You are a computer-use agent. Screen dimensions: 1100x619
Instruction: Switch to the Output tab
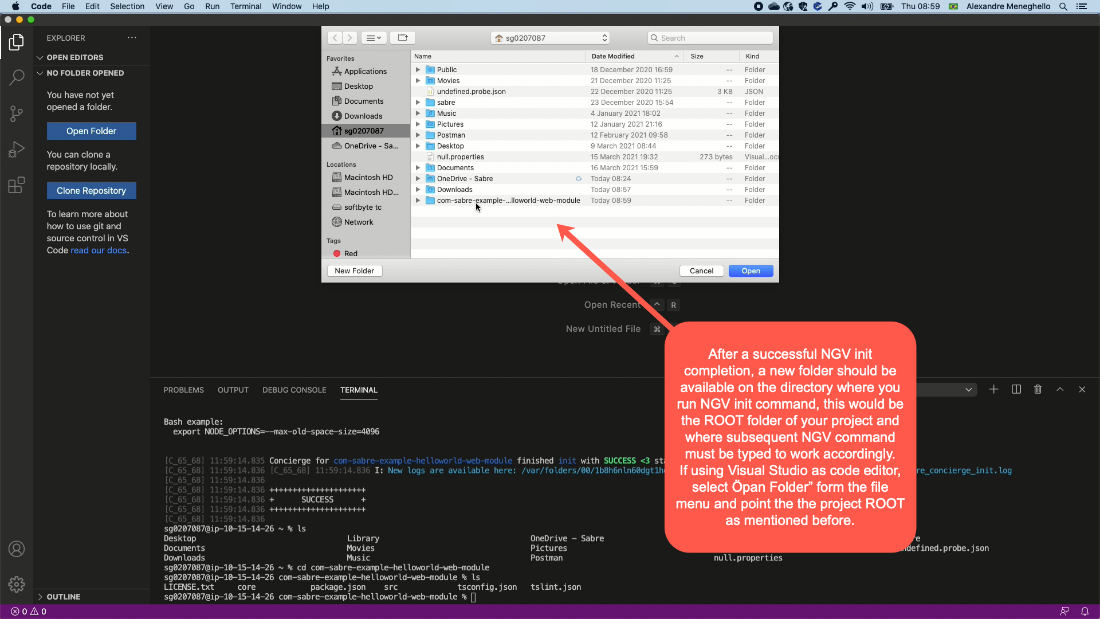pos(233,390)
